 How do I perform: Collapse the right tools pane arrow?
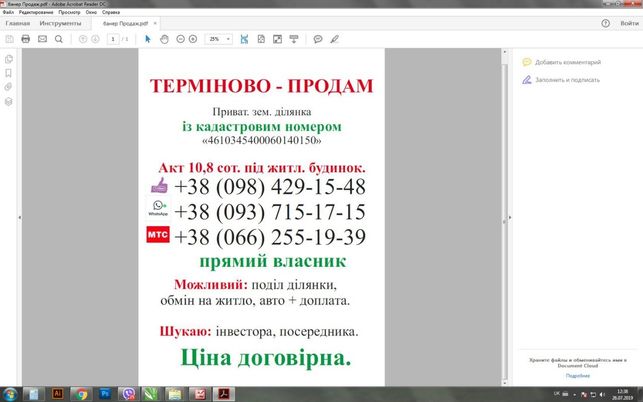[510, 217]
